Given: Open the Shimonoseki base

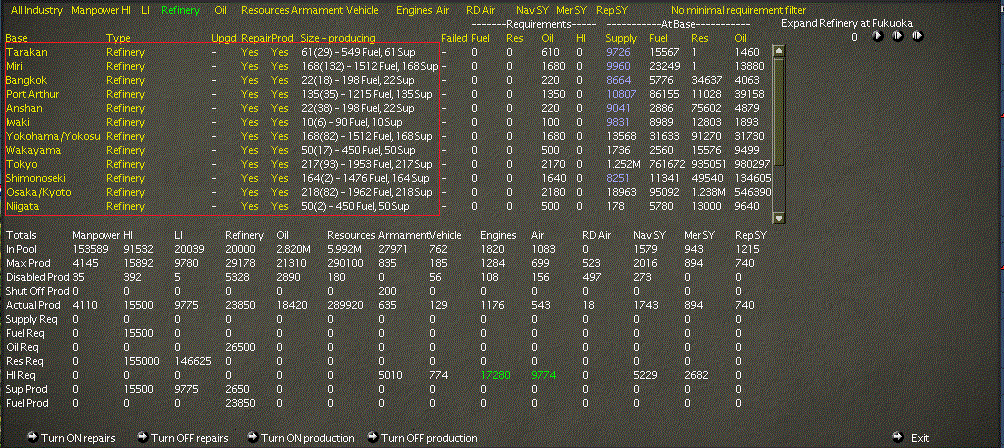Looking at the screenshot, I should click(36, 179).
